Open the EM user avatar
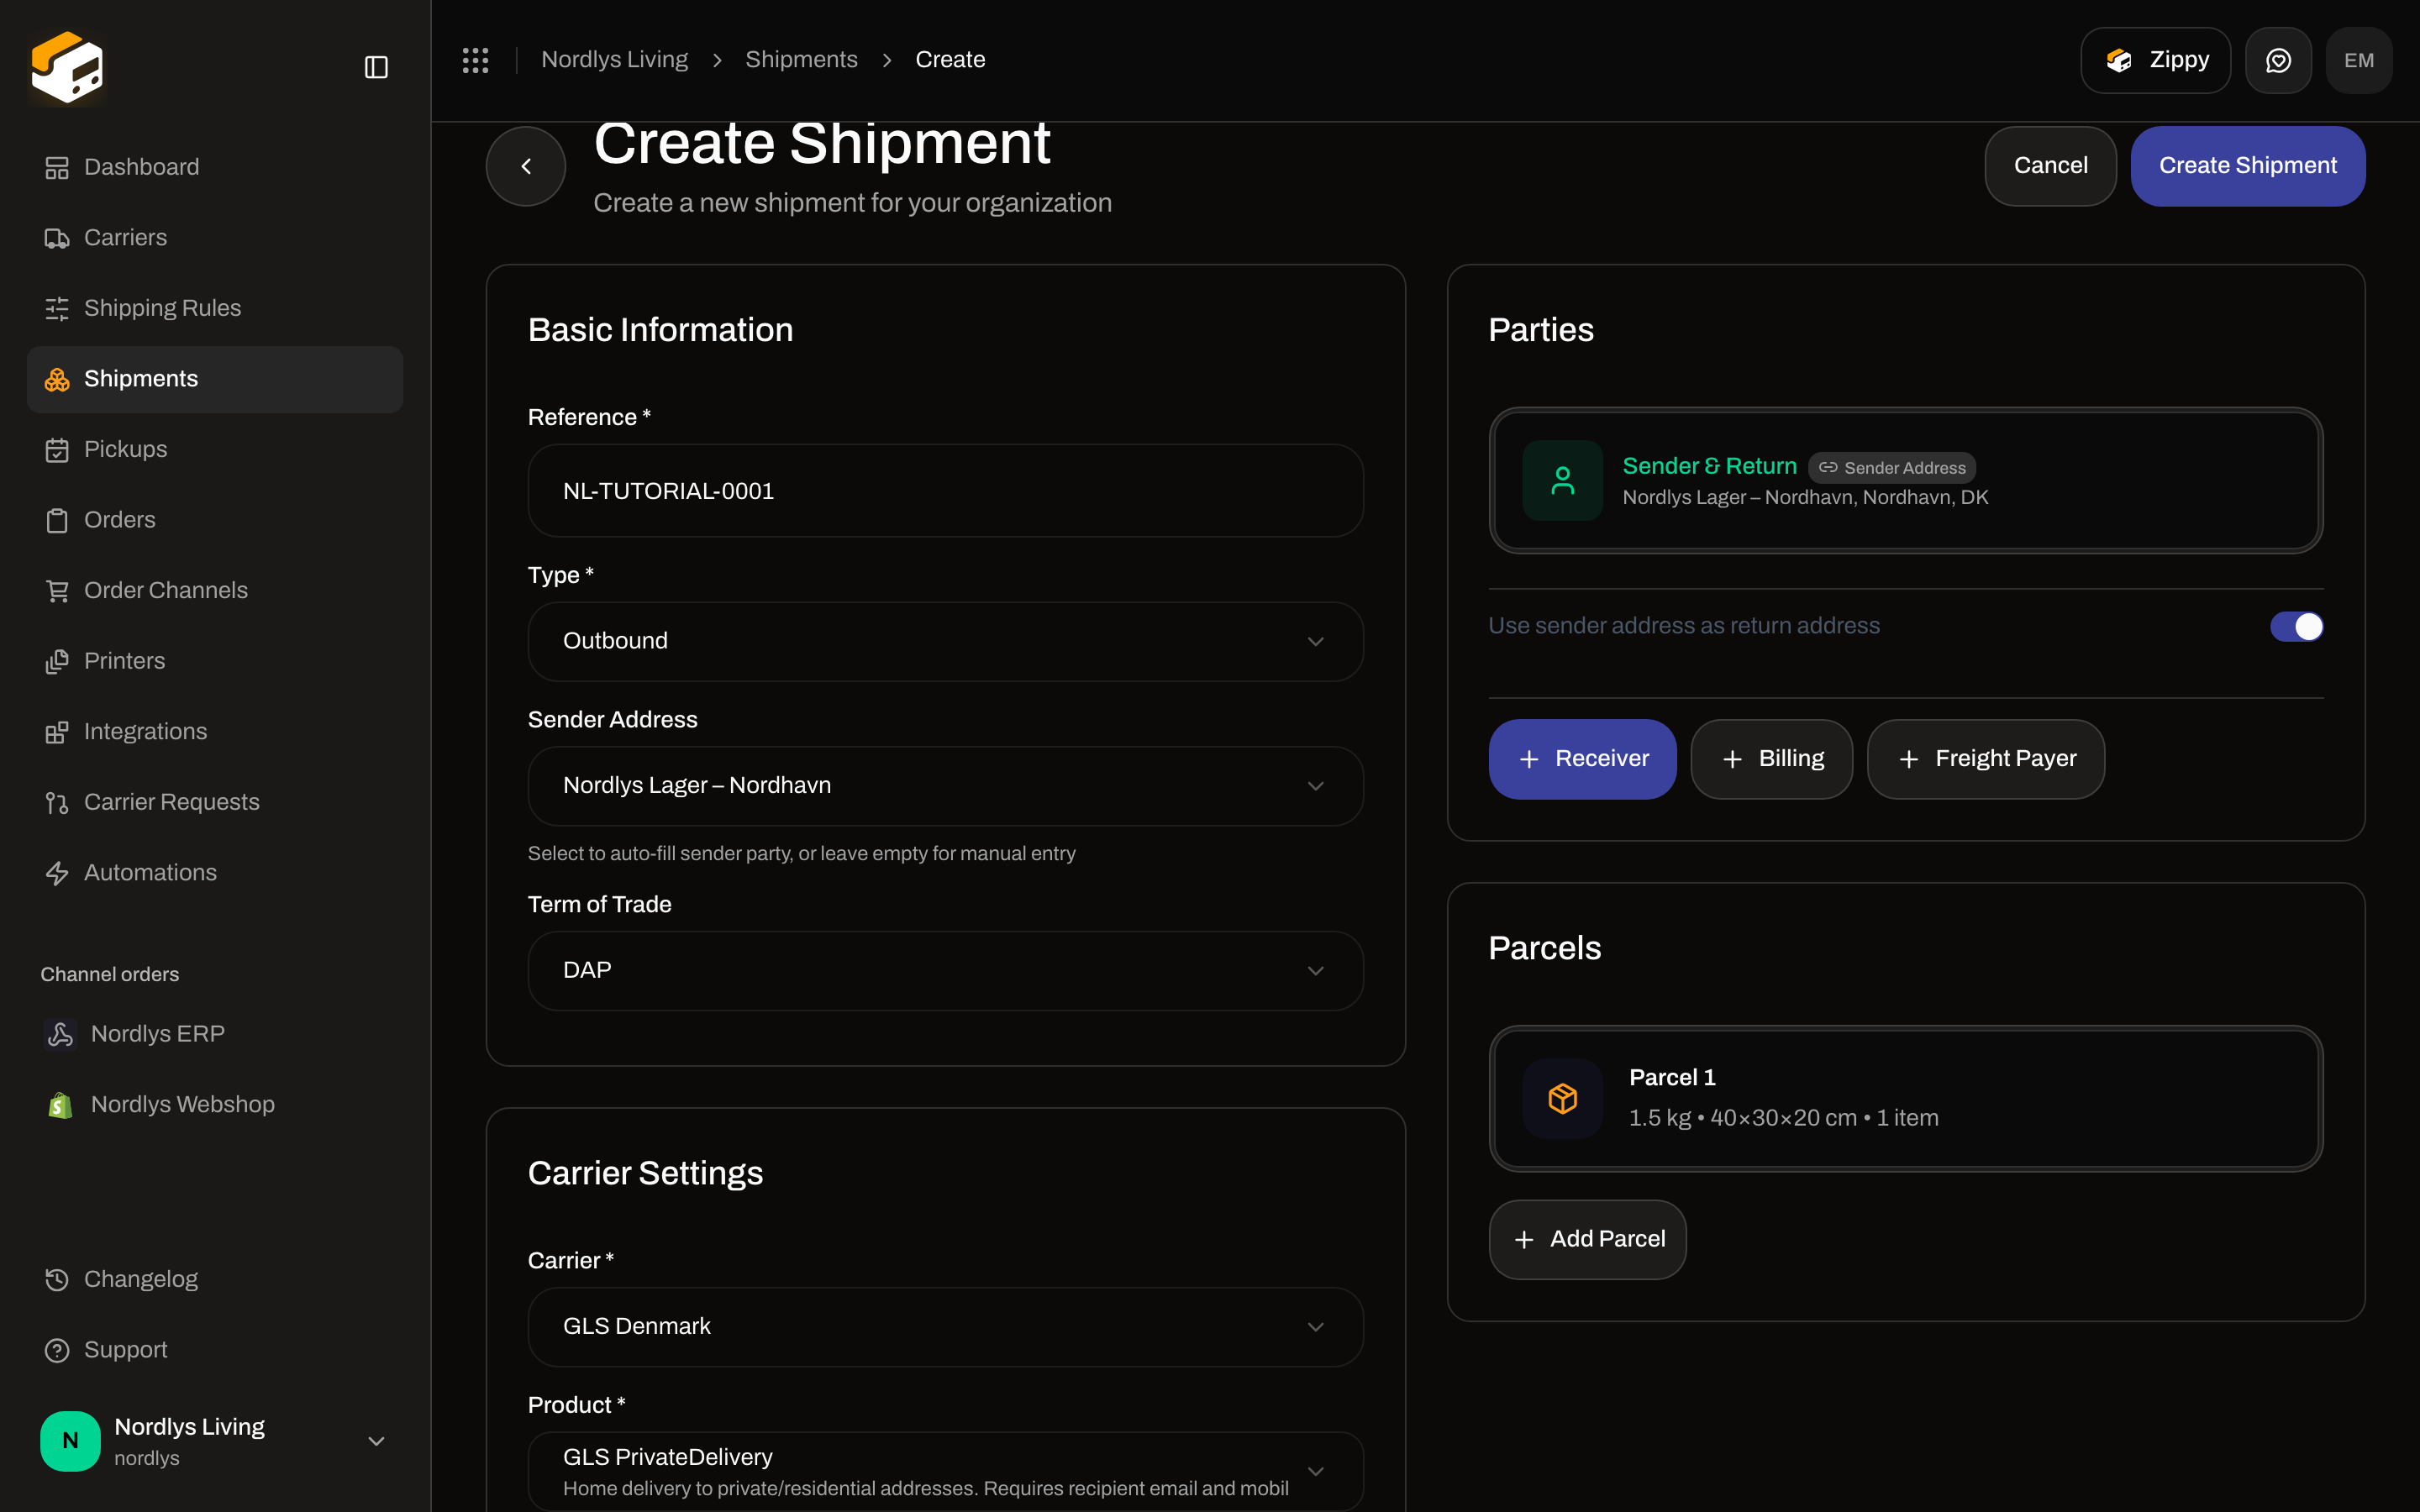 (2359, 60)
